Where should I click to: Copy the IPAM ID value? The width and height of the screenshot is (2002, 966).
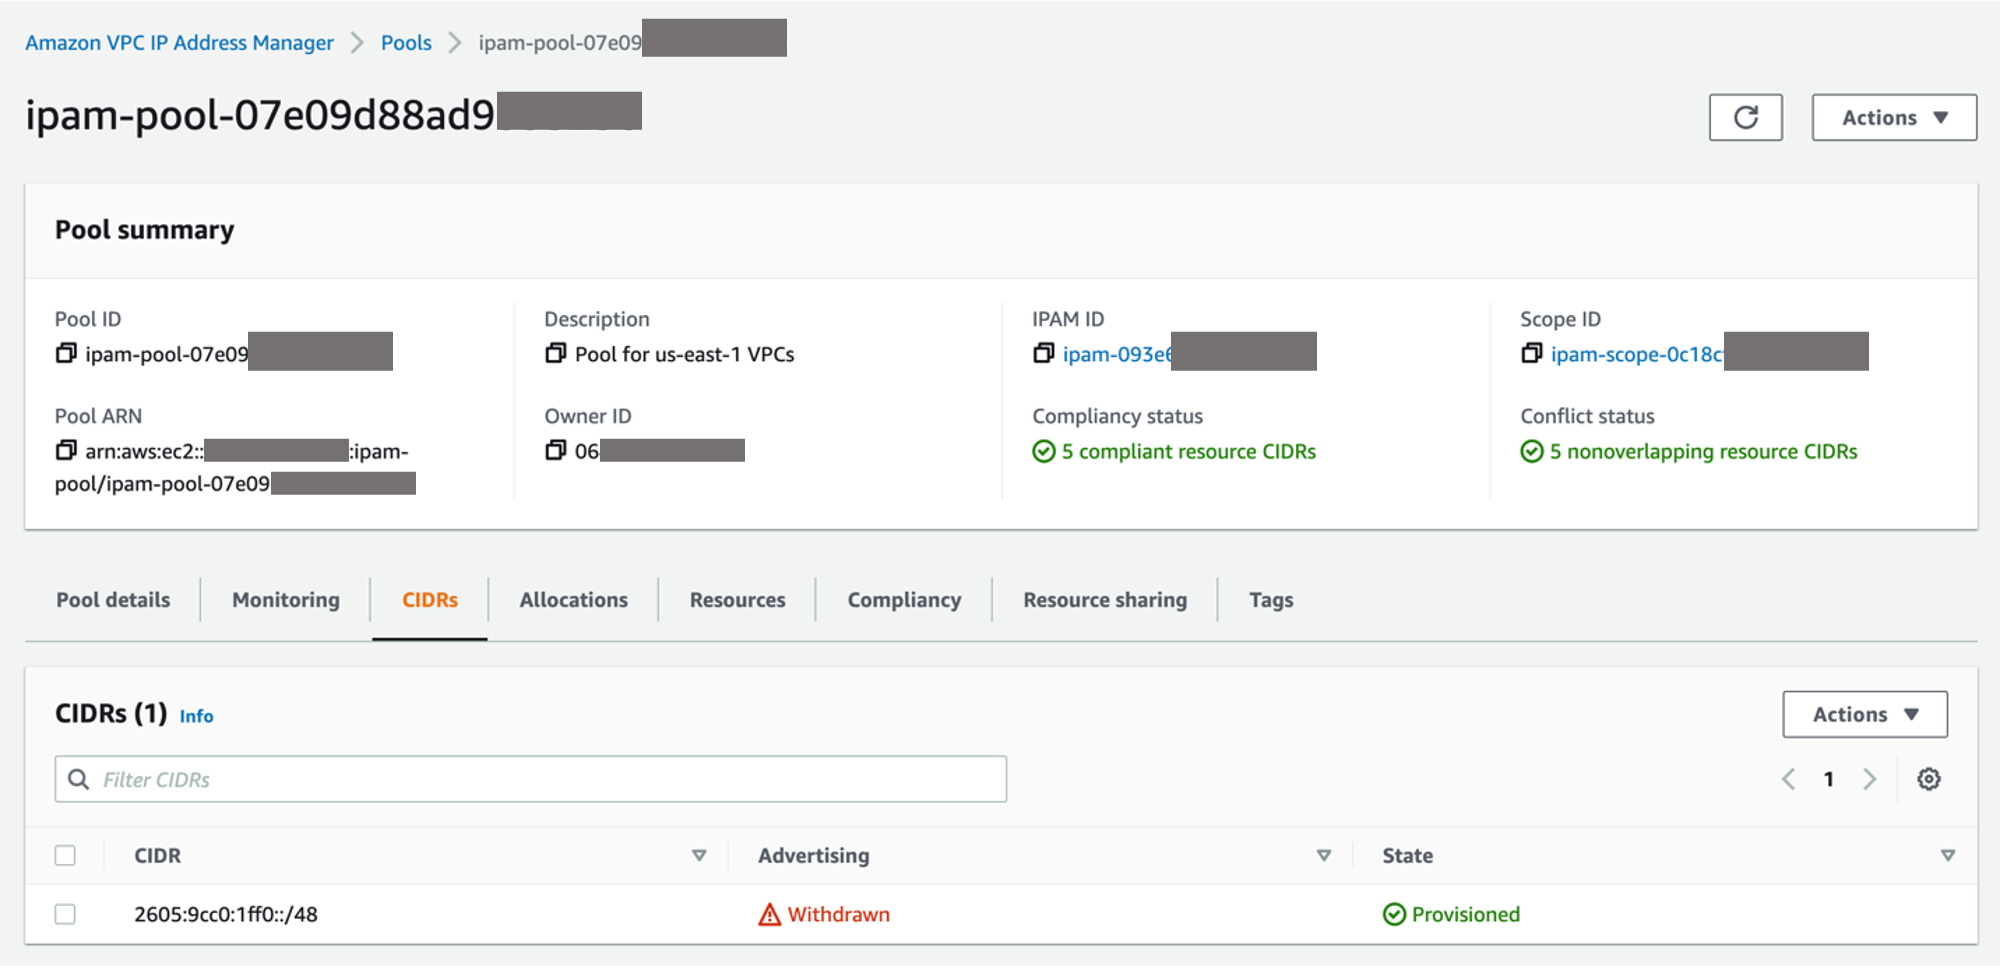click(1043, 353)
